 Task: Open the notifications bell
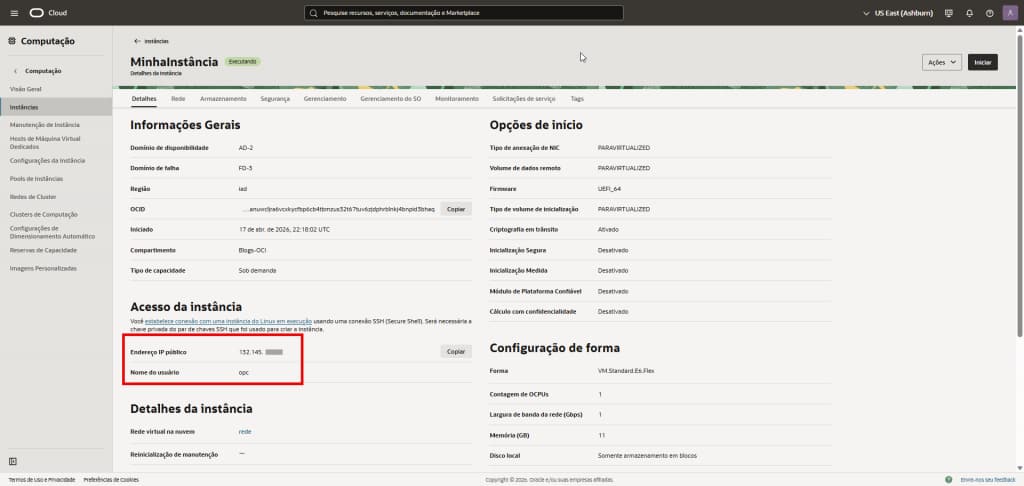click(x=969, y=13)
